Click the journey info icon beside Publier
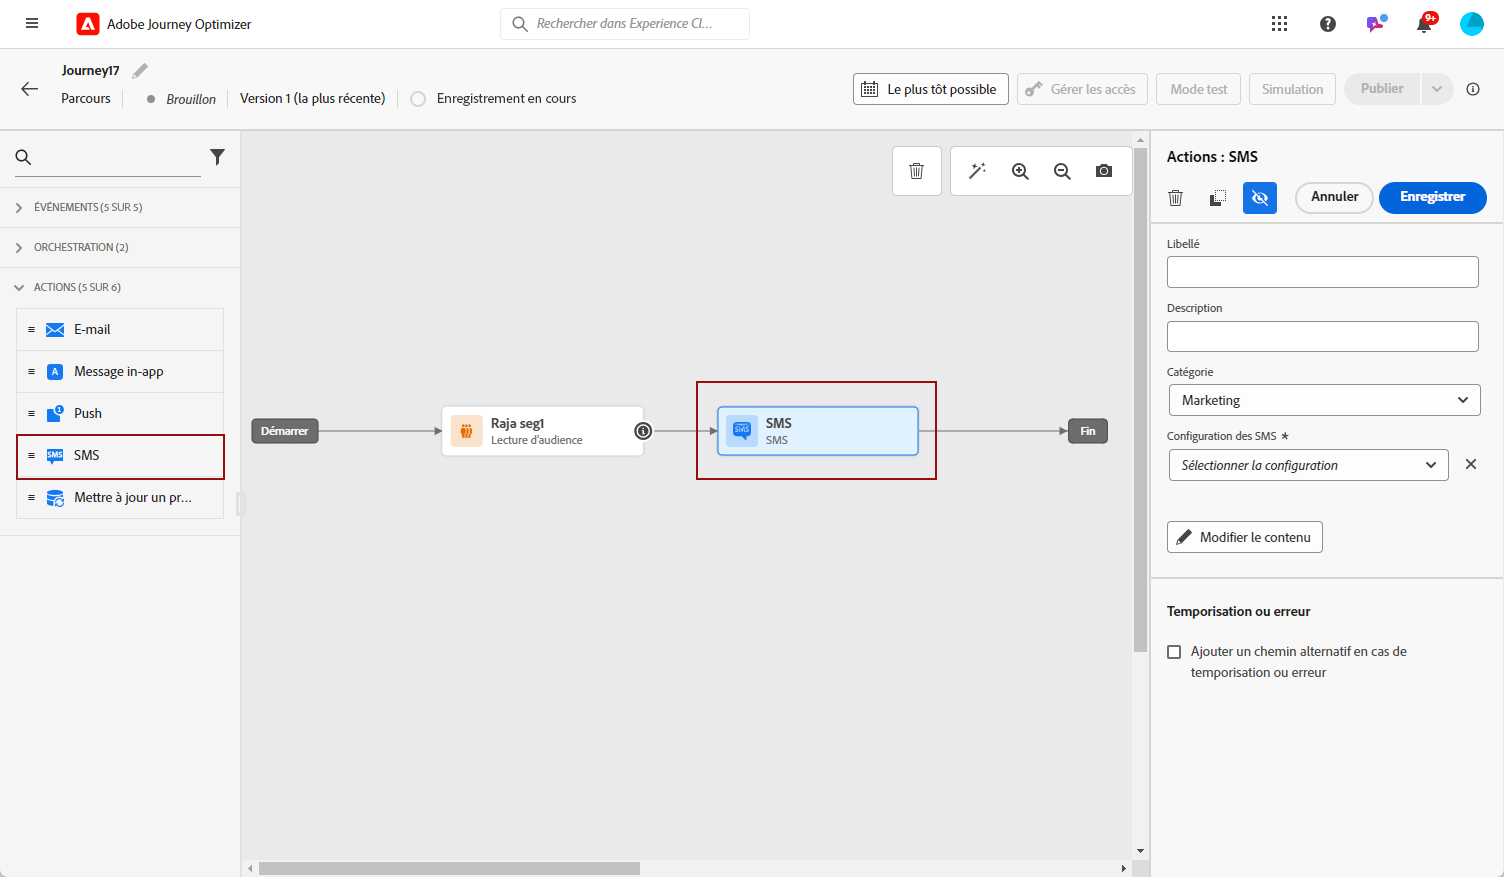This screenshot has height=877, width=1504. pos(1473,89)
